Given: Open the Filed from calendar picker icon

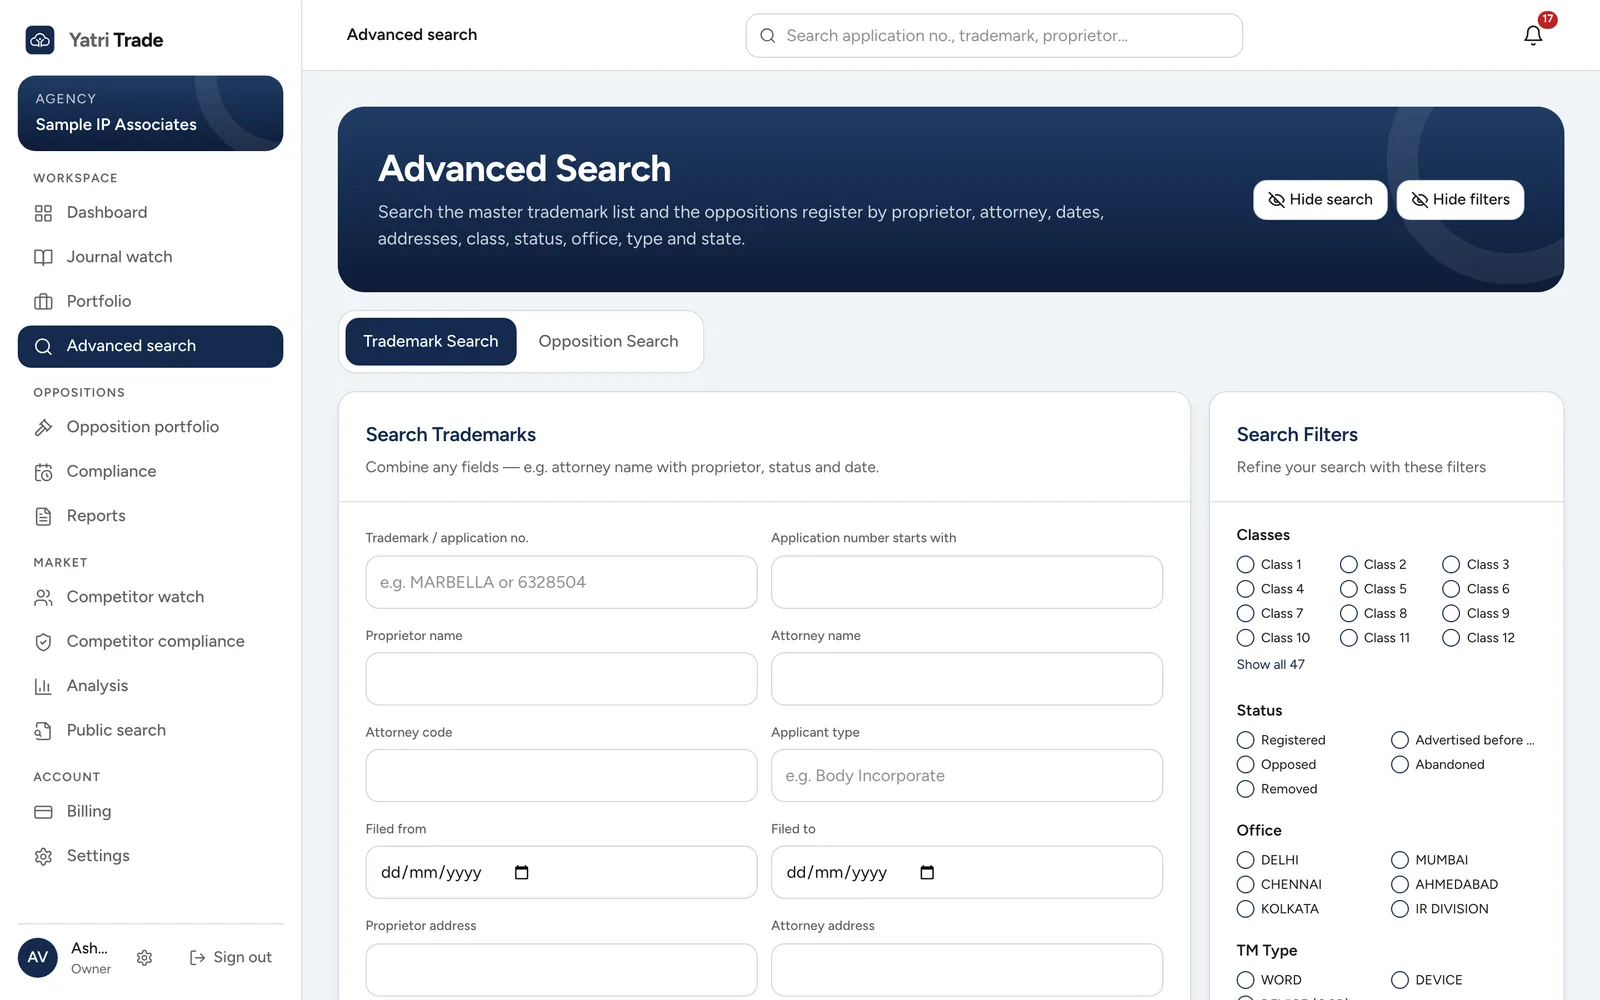Looking at the screenshot, I should tap(521, 873).
